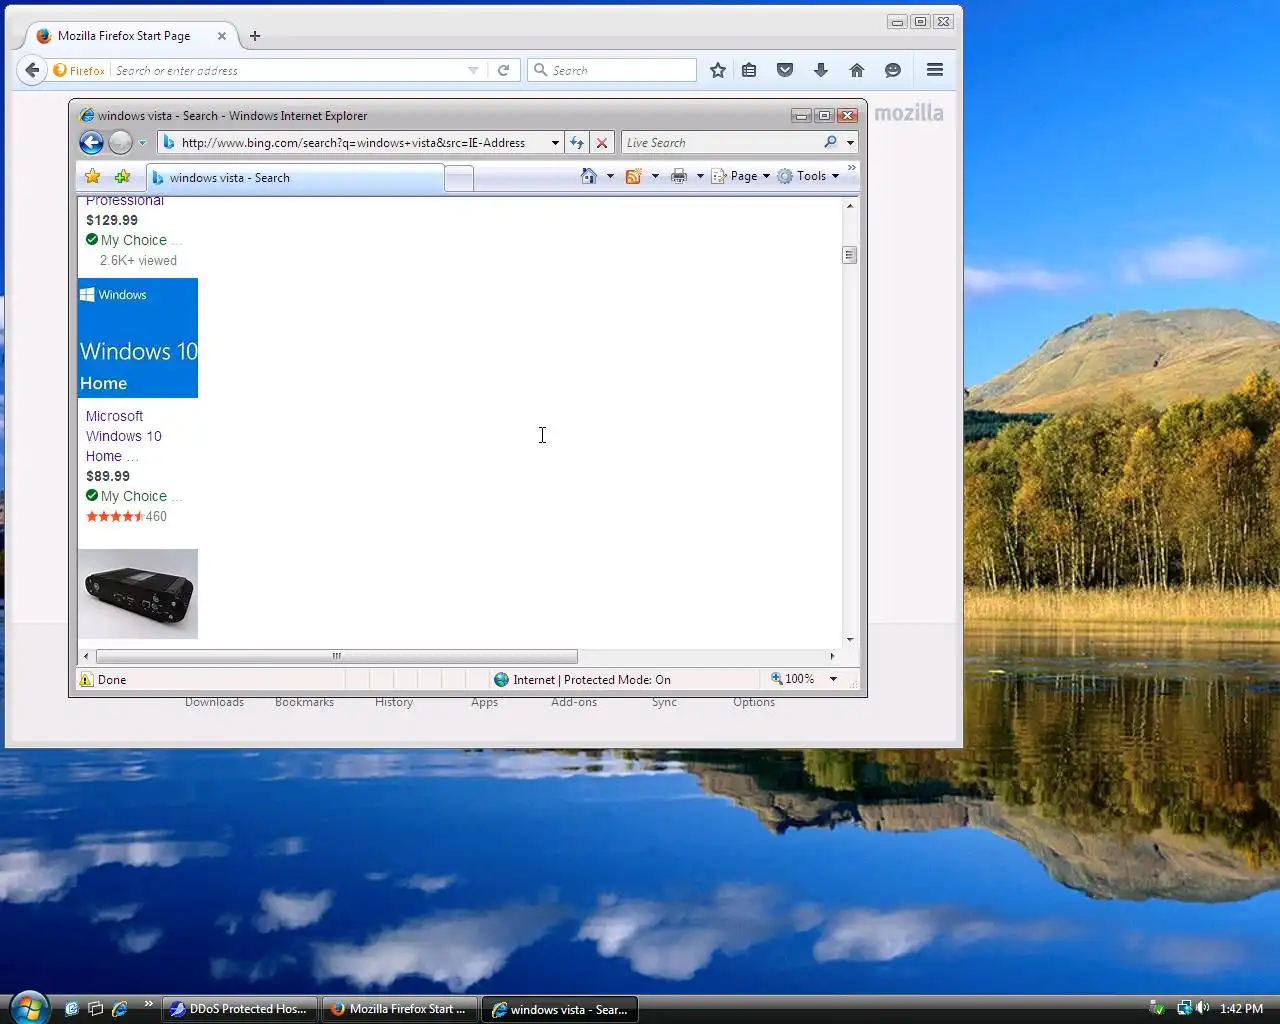Open the IE Page menu
The height and width of the screenshot is (1024, 1280).
point(741,176)
